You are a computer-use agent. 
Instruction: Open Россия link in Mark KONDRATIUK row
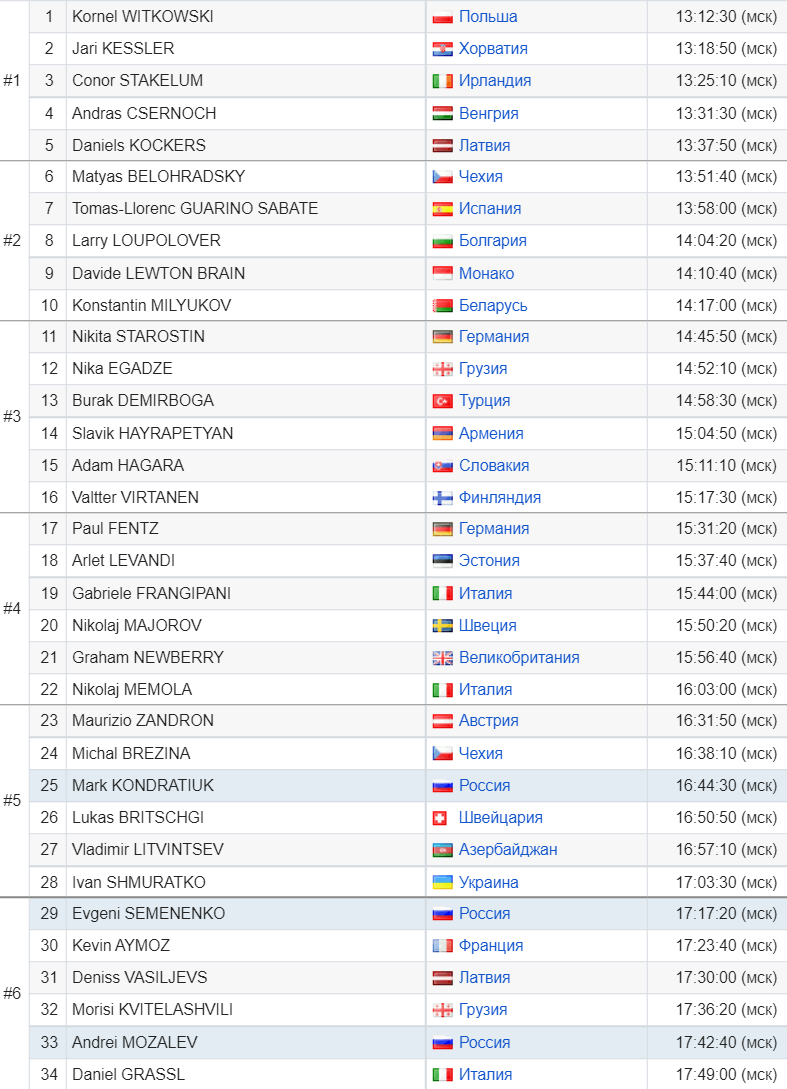coord(484,785)
